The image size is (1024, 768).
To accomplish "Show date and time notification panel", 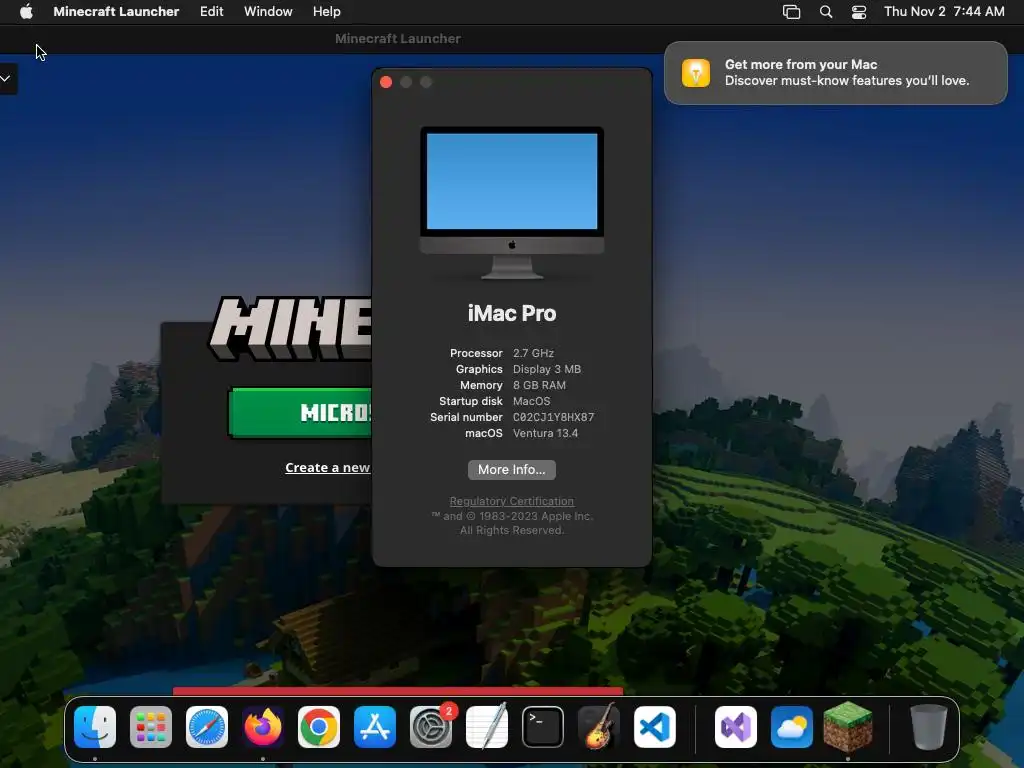I will click(944, 11).
